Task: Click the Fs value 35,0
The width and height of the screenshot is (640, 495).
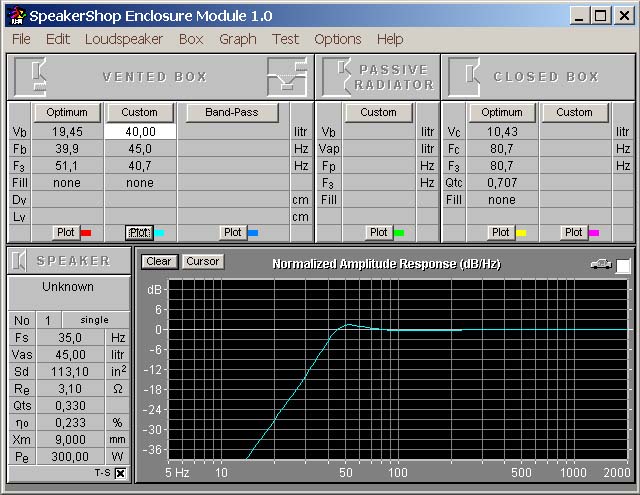Action: pyautogui.click(x=70, y=338)
